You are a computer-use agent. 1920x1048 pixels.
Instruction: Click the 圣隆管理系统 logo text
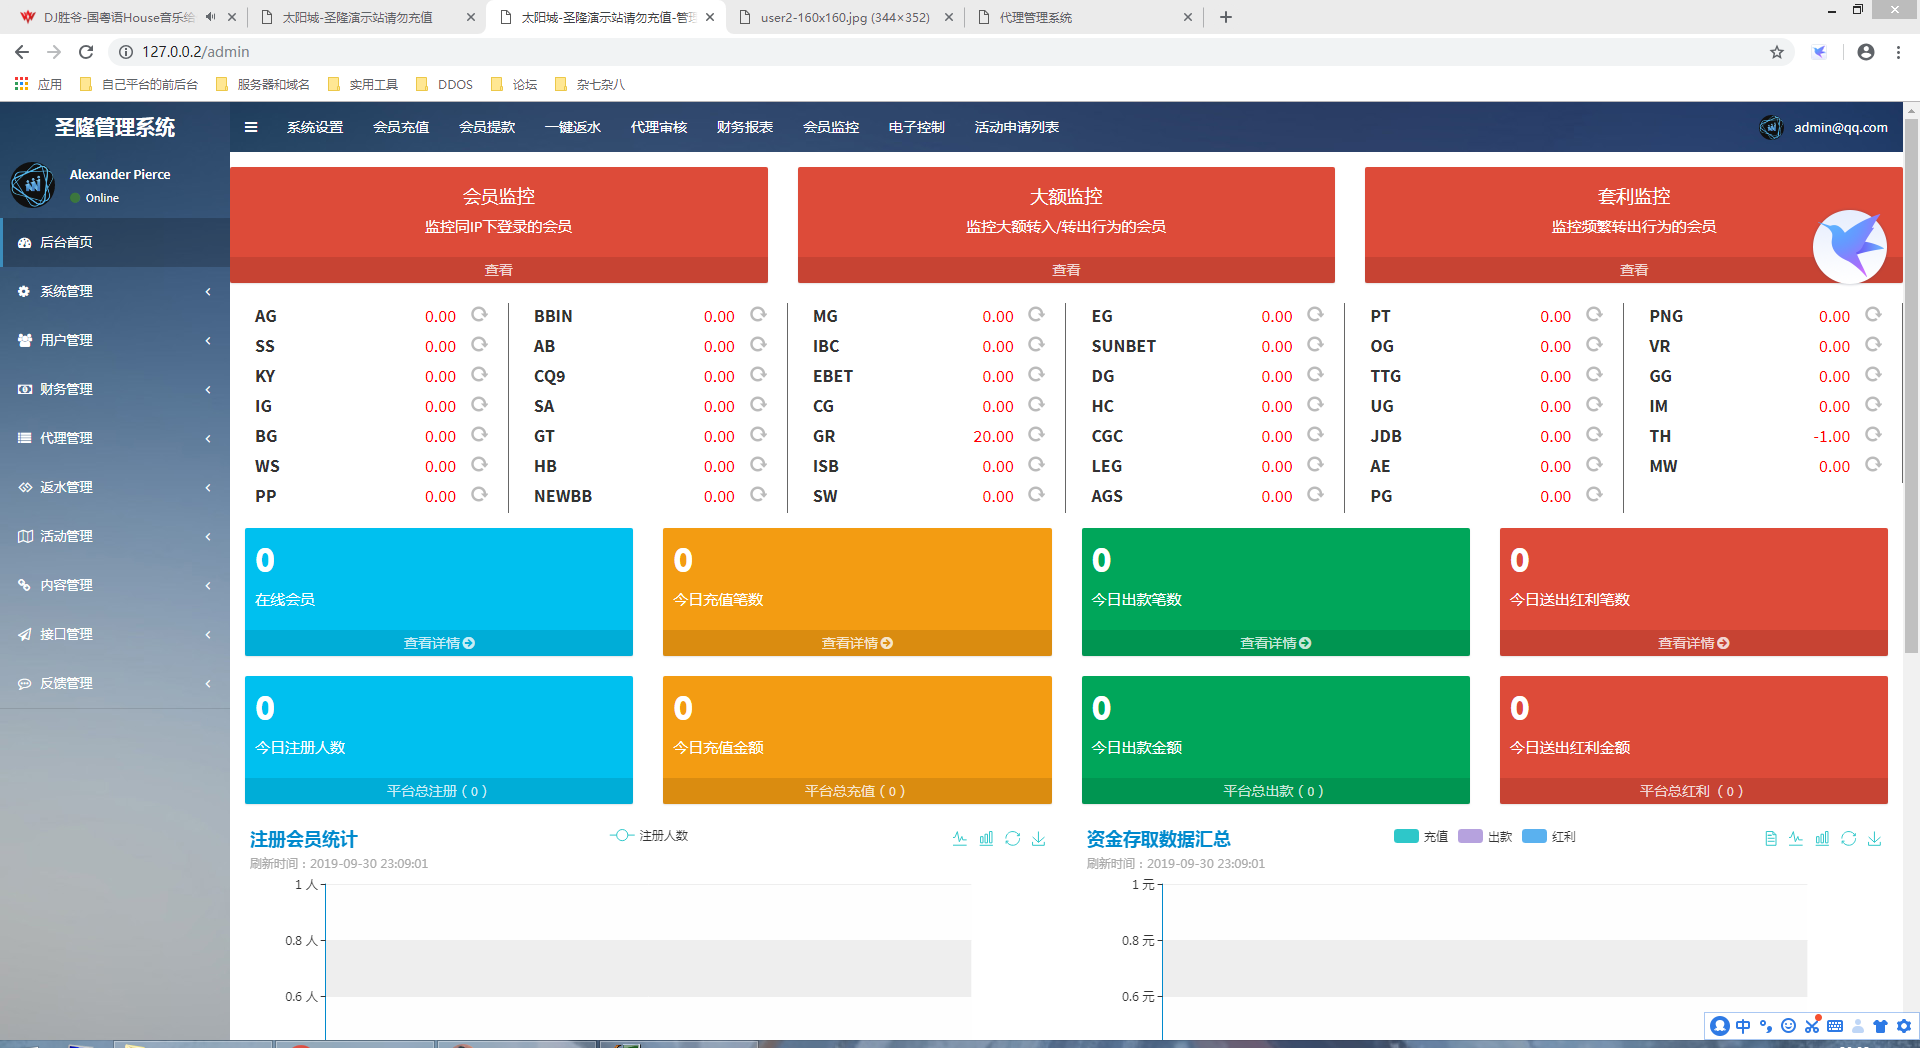(116, 128)
